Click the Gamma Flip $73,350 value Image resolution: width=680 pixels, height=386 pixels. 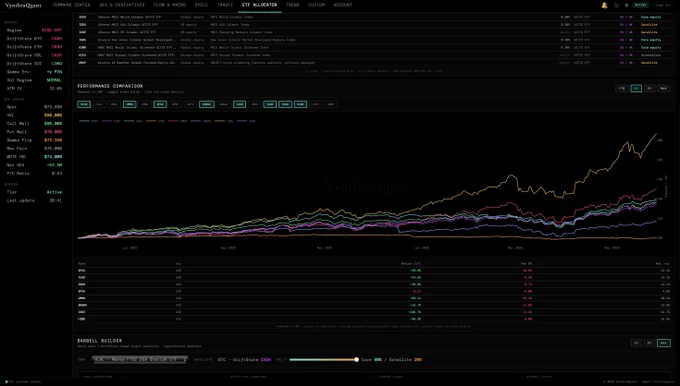tap(53, 140)
